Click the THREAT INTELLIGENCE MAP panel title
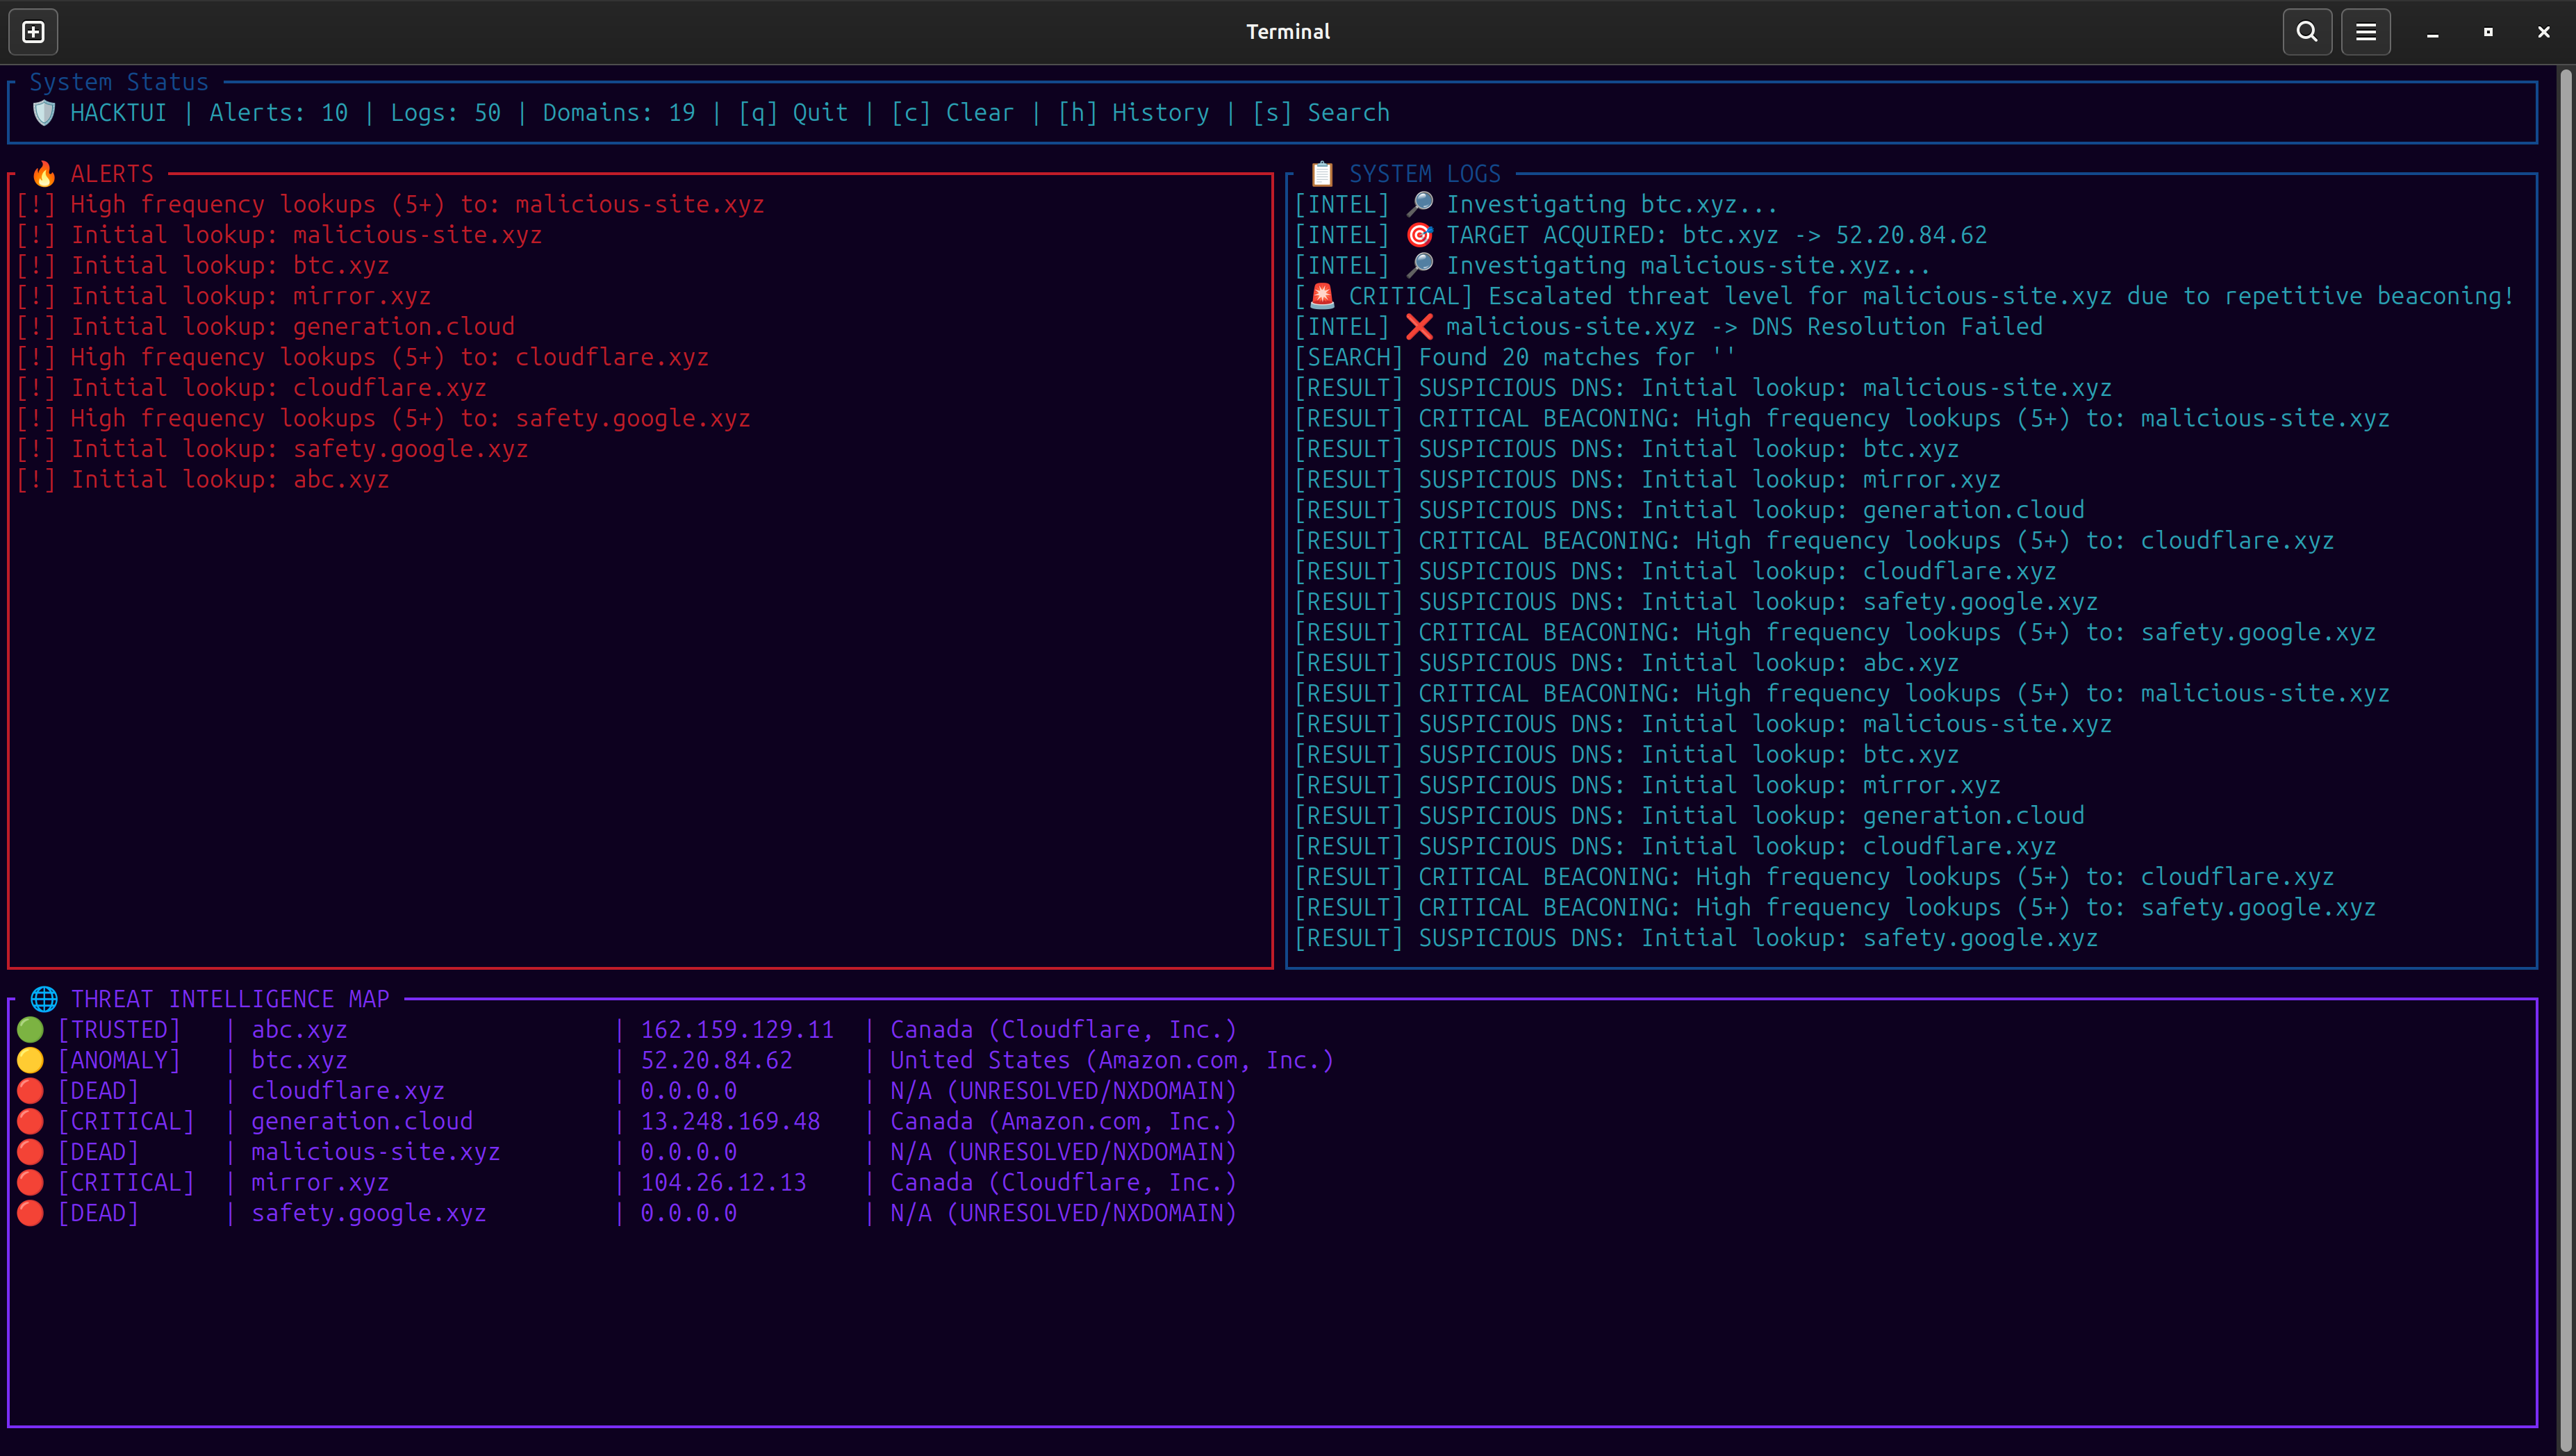This screenshot has width=2576, height=1456. pyautogui.click(x=230, y=999)
